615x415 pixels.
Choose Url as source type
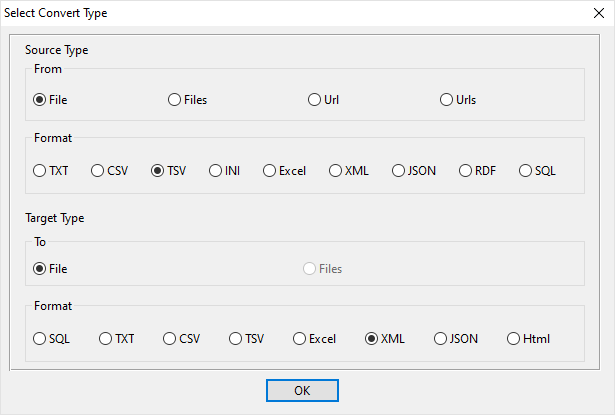(315, 100)
